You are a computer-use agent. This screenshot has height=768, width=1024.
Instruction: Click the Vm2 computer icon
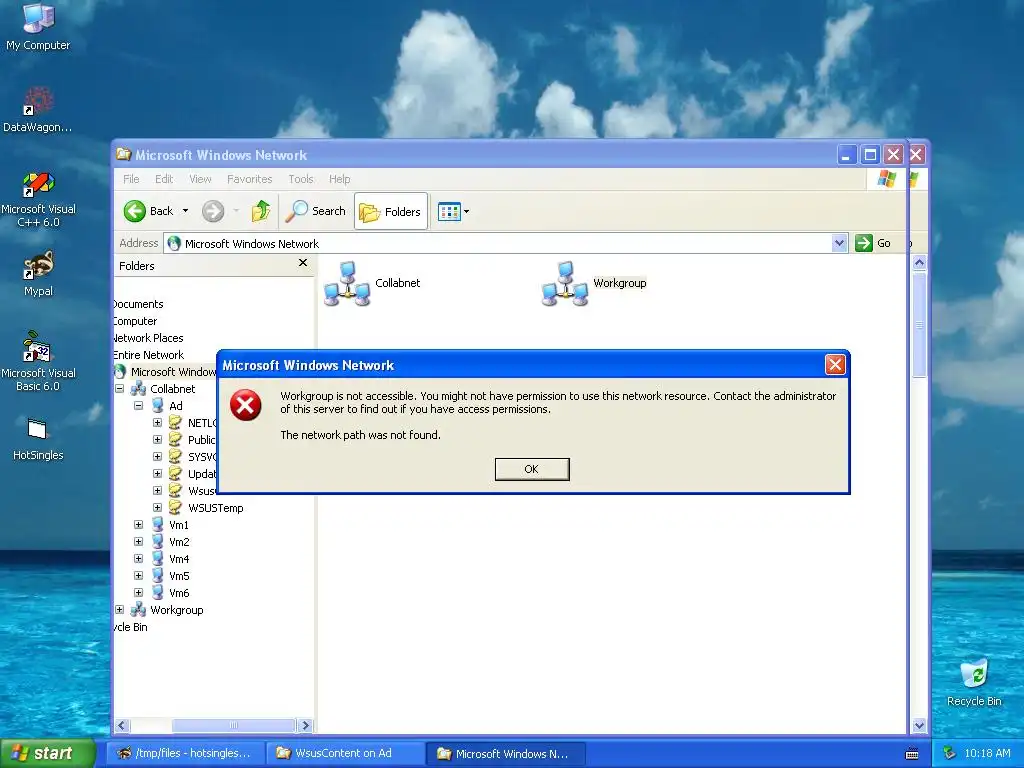tap(157, 541)
